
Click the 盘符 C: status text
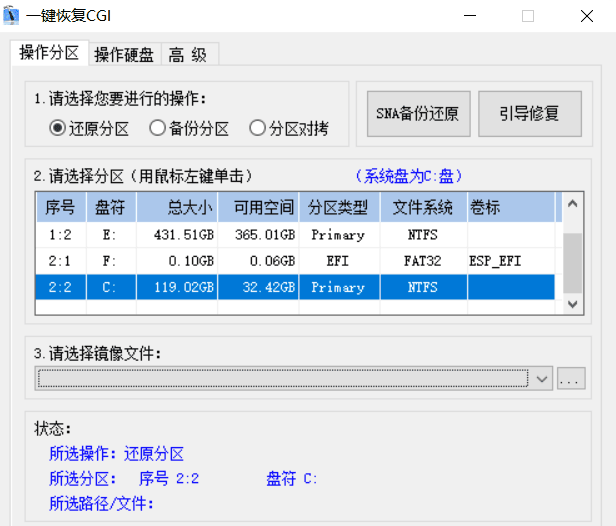292,479
